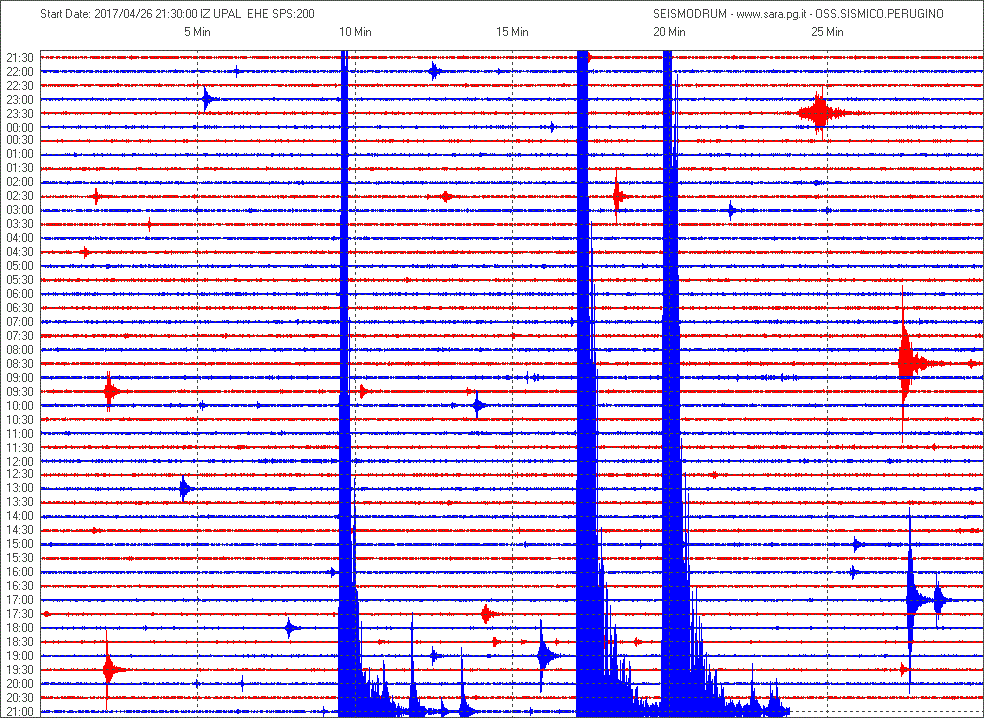
Task: Click the 00:00 trace time label
Action: (19, 127)
